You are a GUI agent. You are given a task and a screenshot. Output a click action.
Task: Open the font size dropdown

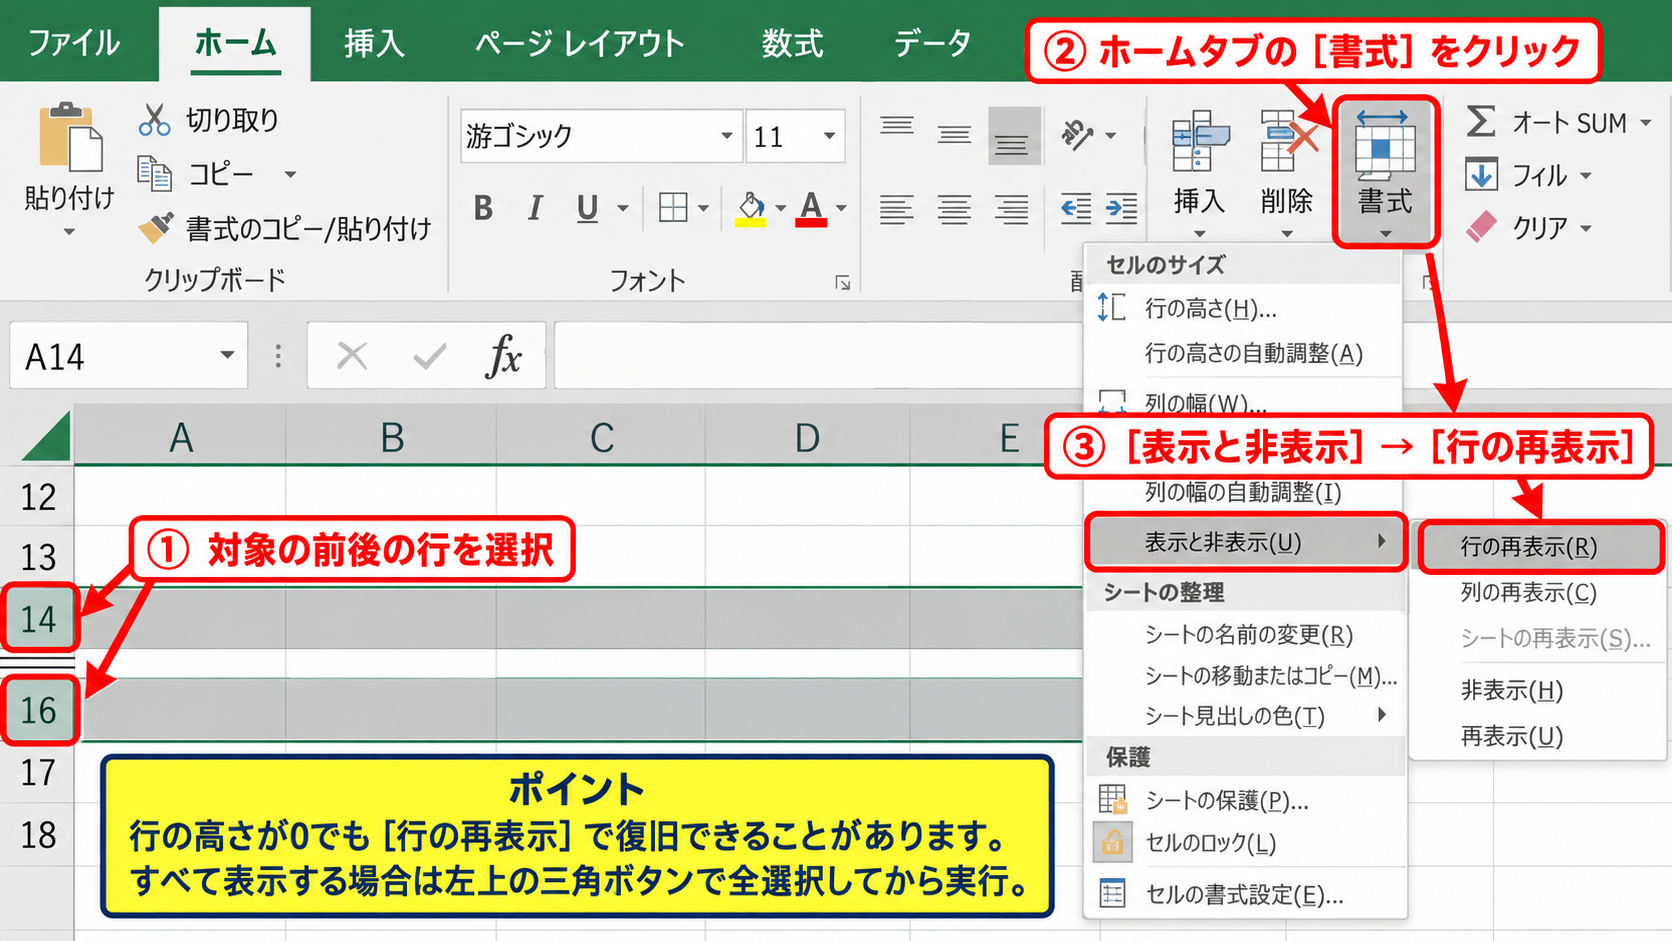coord(829,136)
